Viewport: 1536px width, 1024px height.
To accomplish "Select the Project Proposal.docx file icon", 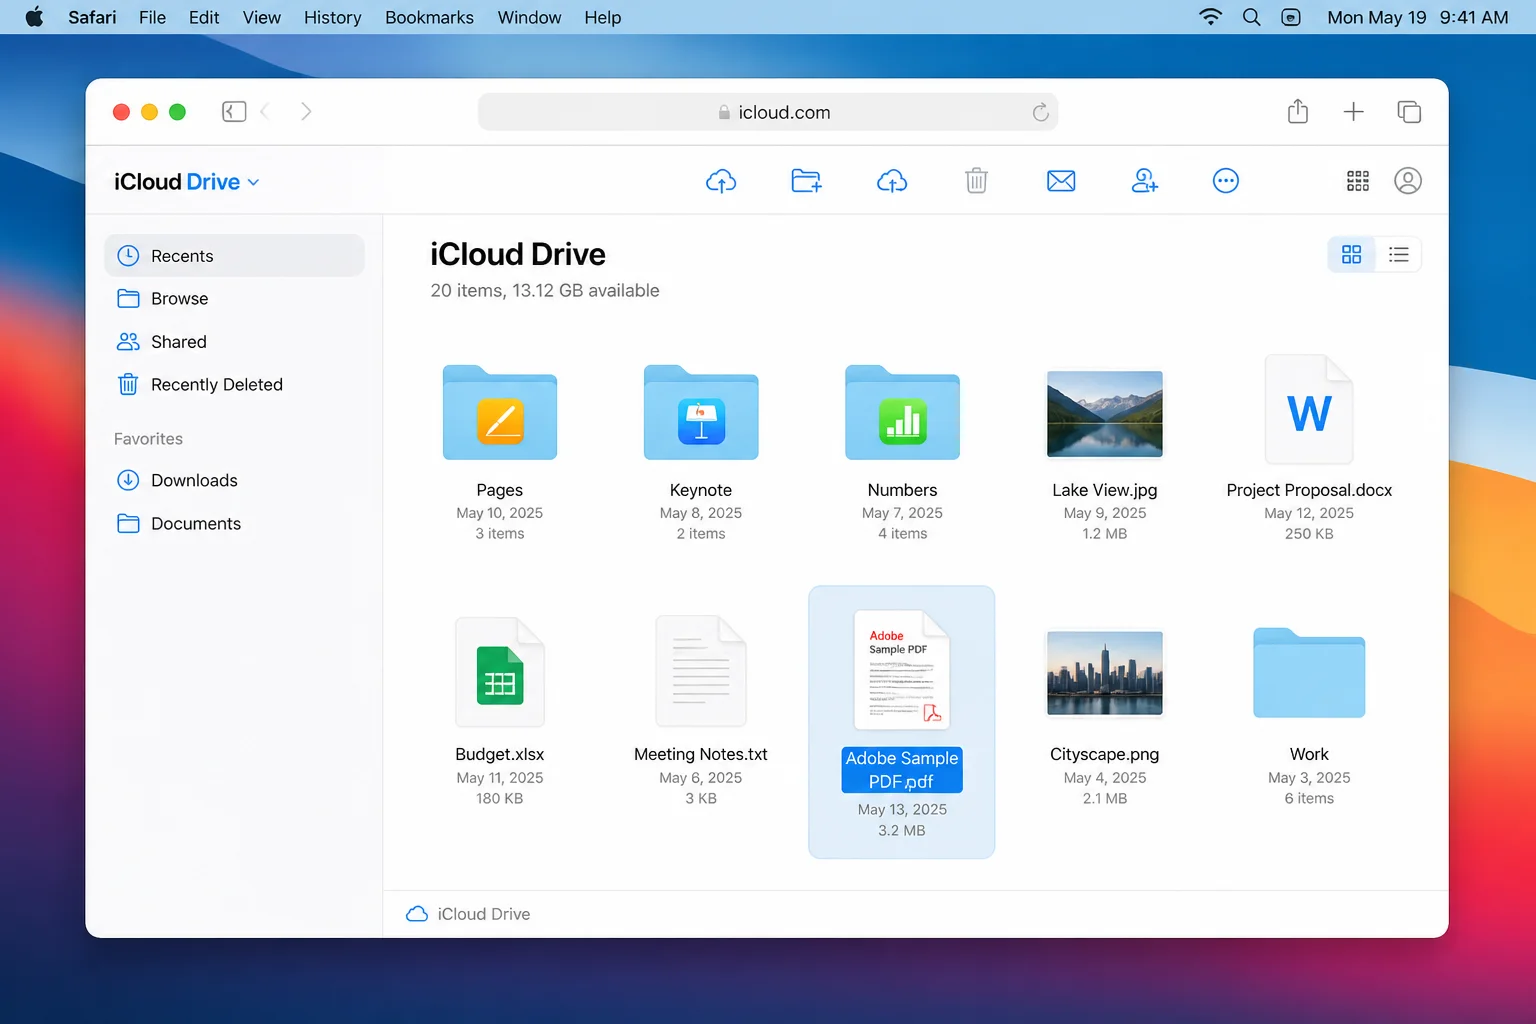I will (x=1309, y=410).
